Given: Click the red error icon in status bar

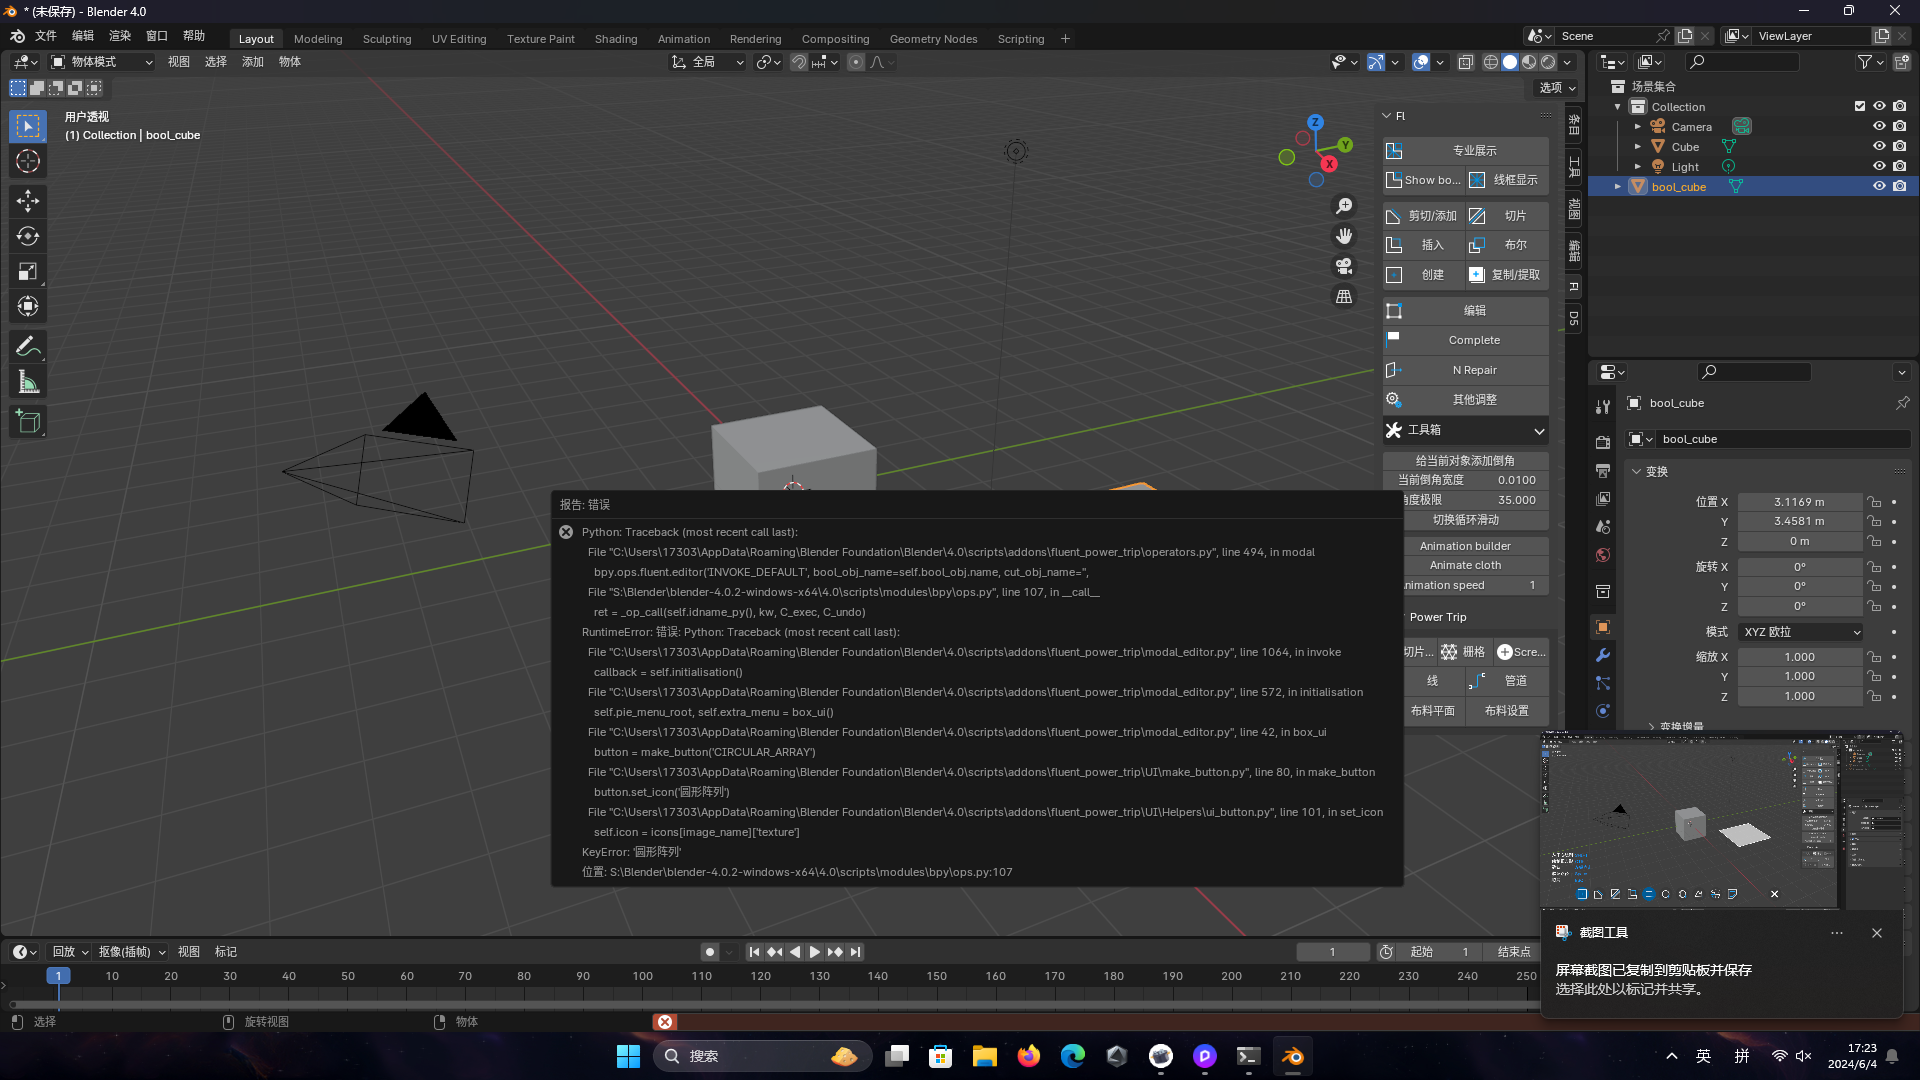Looking at the screenshot, I should coord(665,1022).
